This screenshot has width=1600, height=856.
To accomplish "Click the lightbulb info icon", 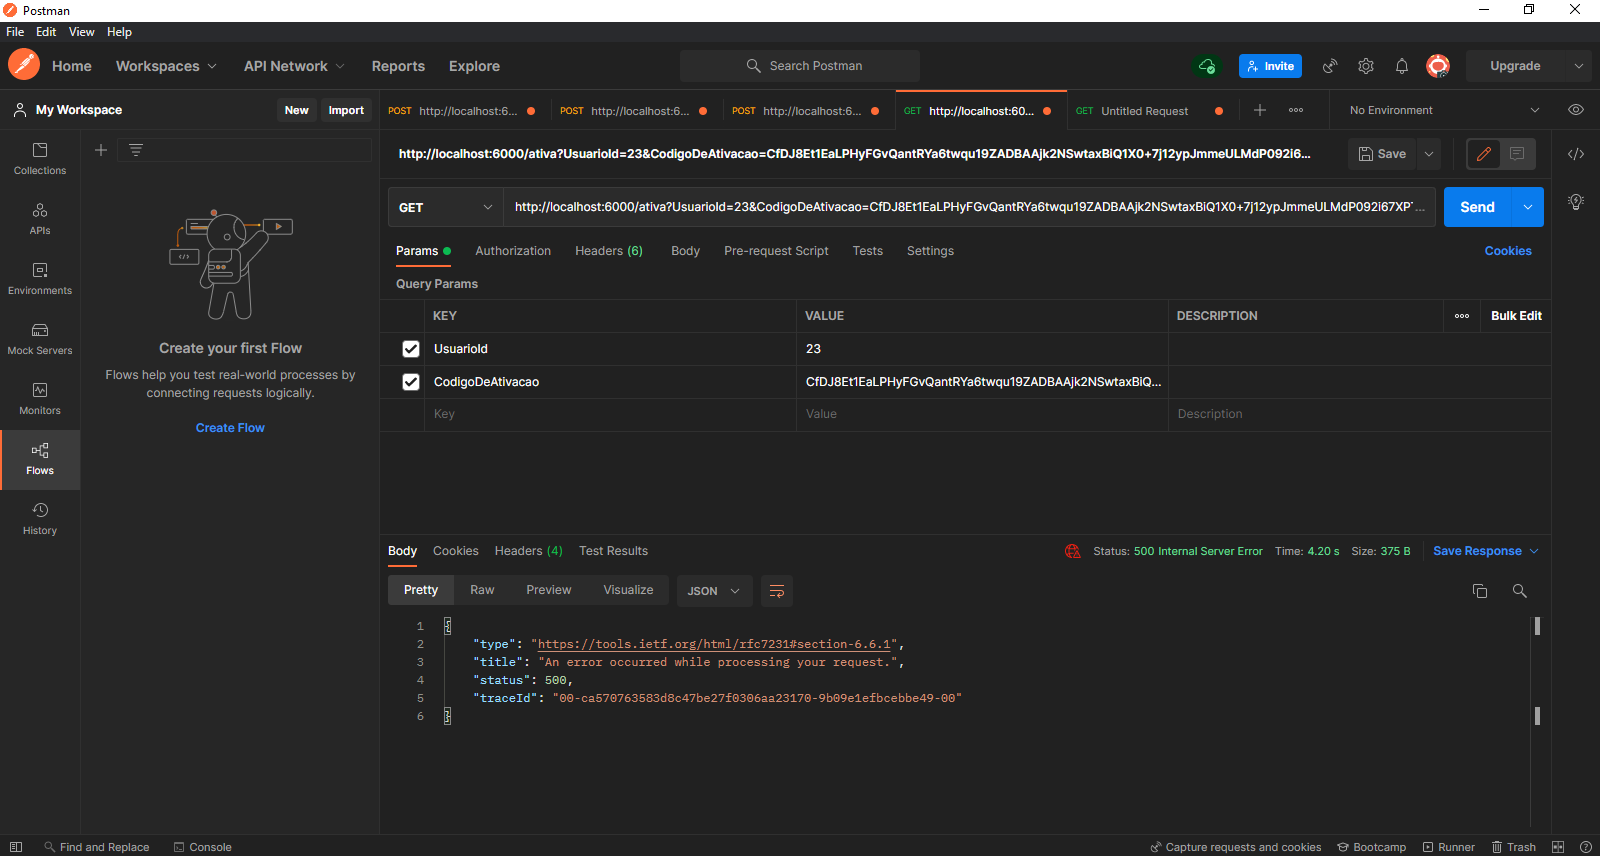I will point(1576,202).
